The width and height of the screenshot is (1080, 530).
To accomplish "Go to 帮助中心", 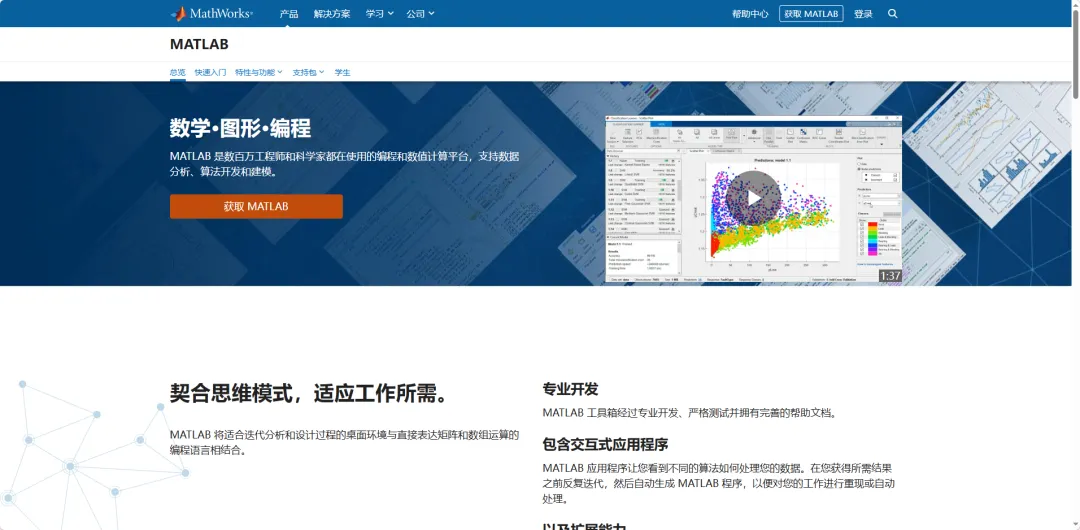I will 750,14.
